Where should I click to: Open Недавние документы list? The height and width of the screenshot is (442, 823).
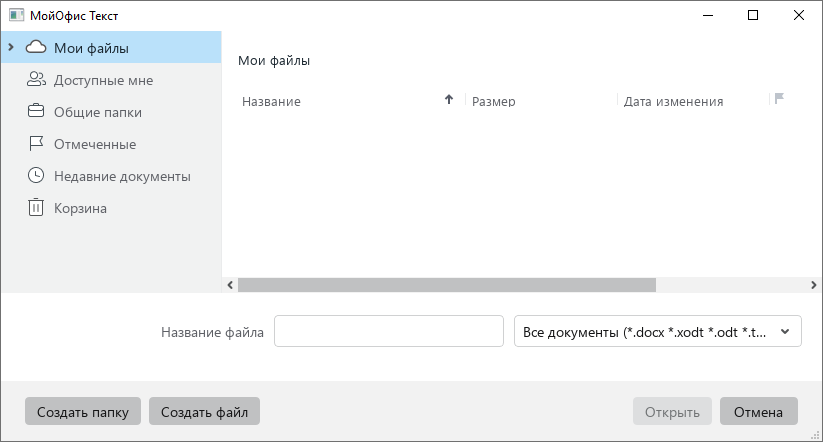pos(111,176)
